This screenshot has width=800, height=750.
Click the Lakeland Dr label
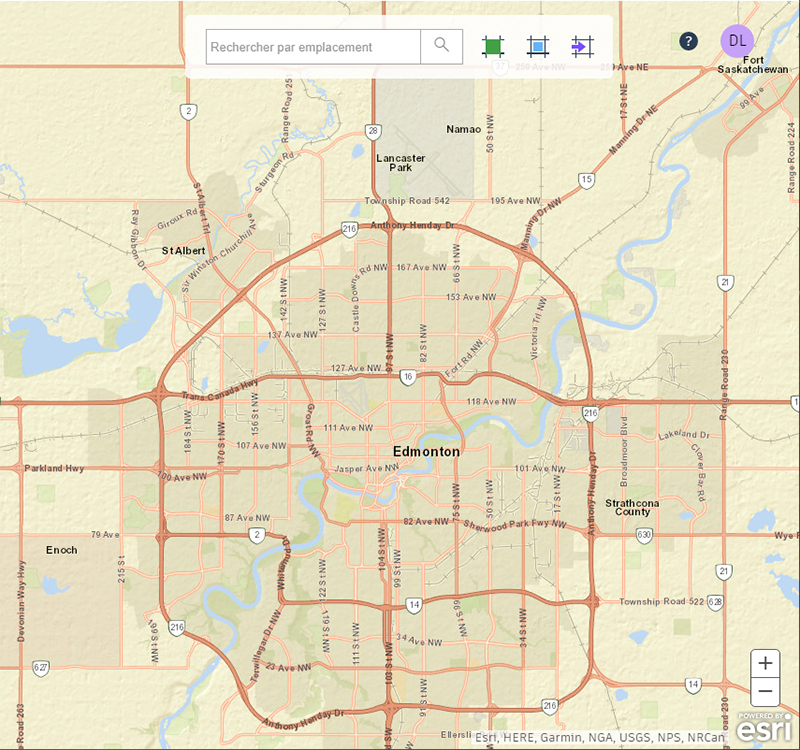[684, 435]
